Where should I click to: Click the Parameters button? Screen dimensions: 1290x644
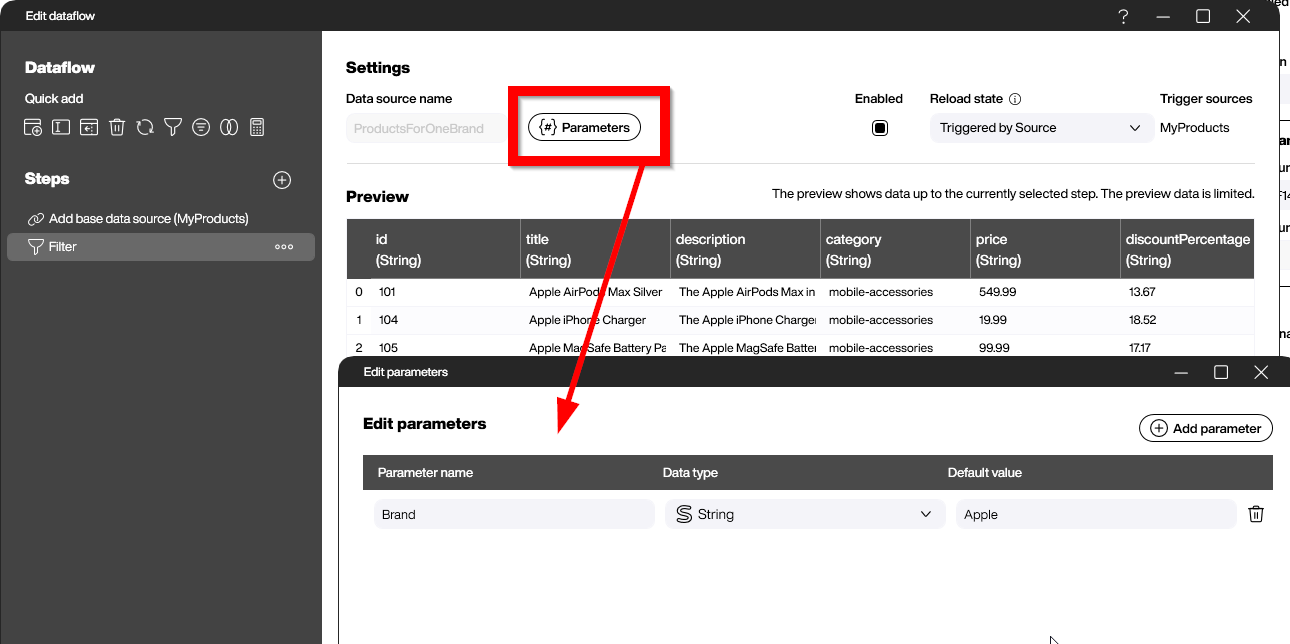coord(585,128)
